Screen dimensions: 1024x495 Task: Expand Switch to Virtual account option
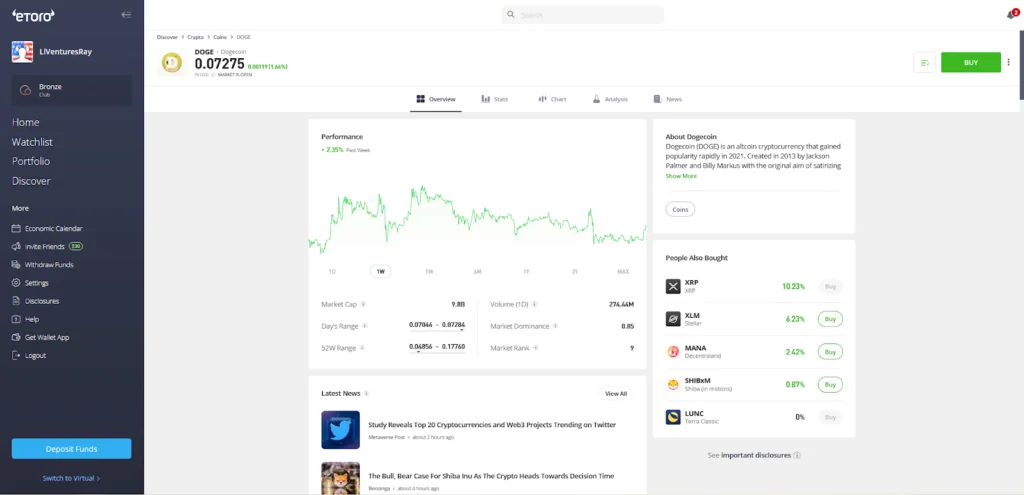[x=71, y=478]
